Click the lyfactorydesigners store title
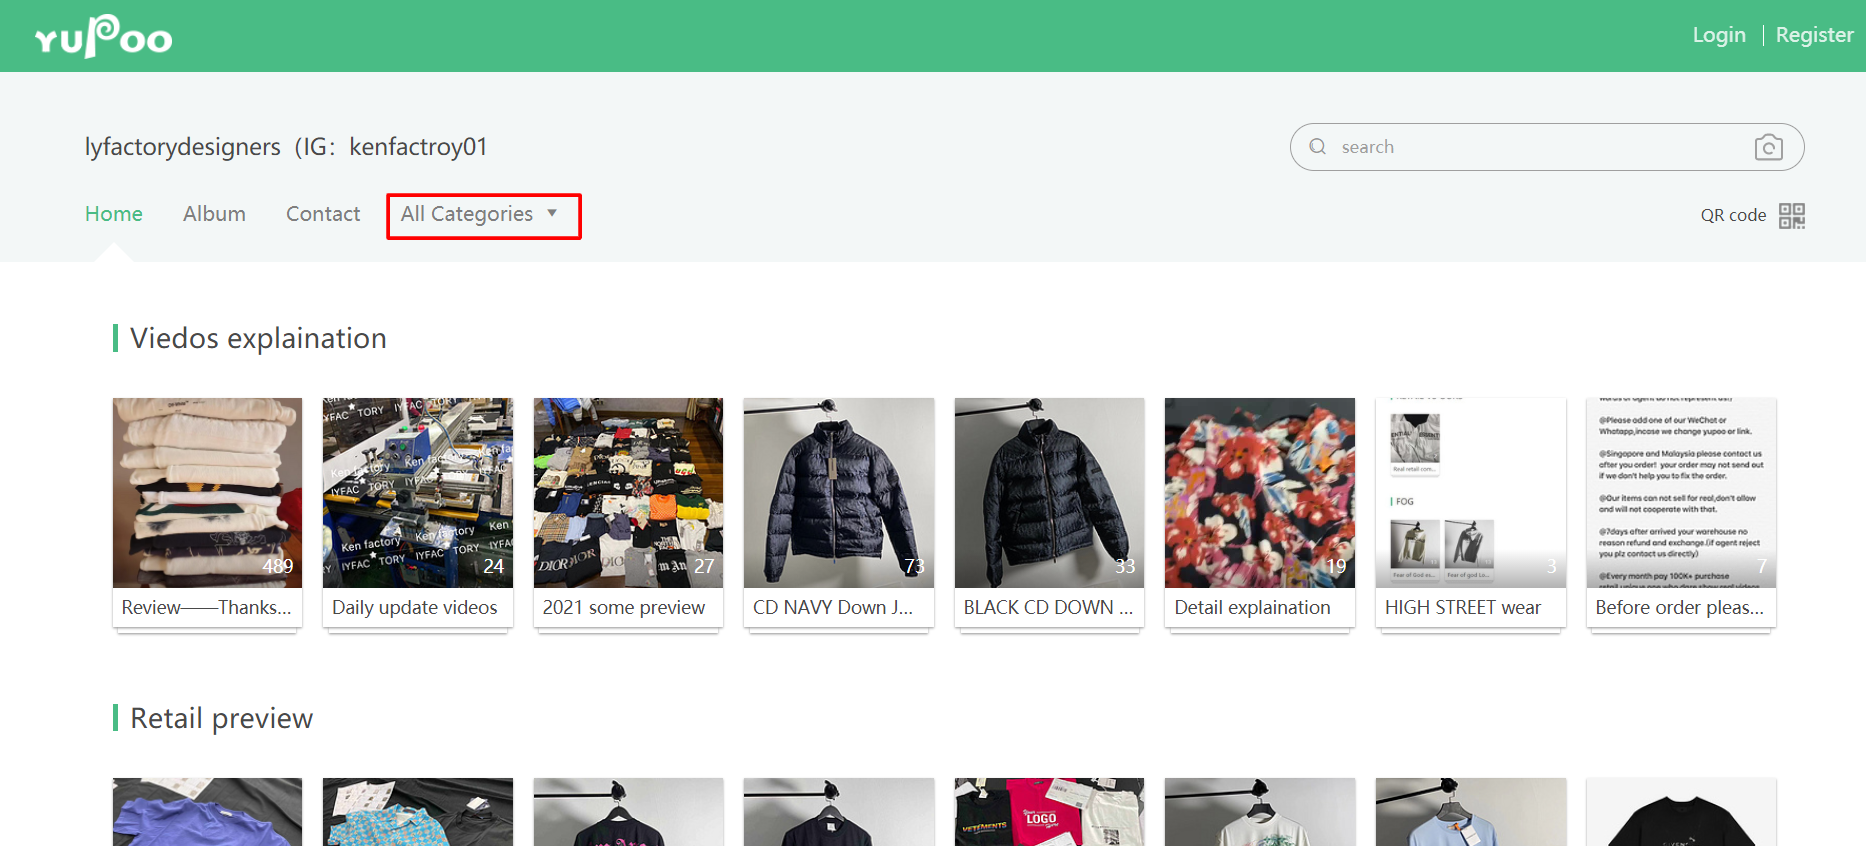The height and width of the screenshot is (846, 1866). [286, 147]
